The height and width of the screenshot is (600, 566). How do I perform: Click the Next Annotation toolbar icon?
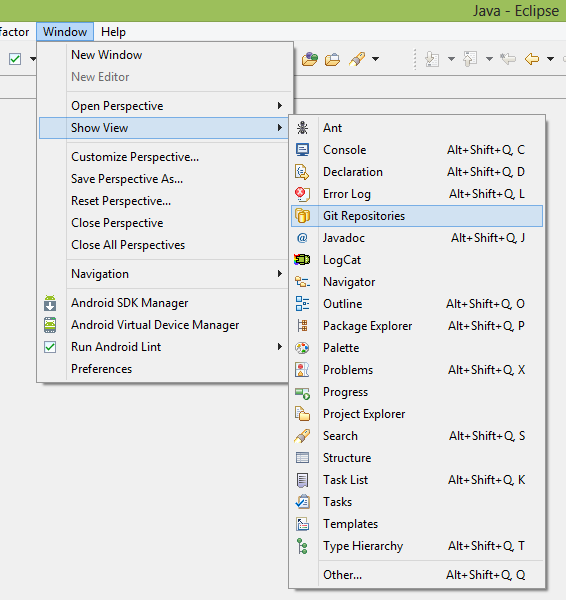[432, 59]
